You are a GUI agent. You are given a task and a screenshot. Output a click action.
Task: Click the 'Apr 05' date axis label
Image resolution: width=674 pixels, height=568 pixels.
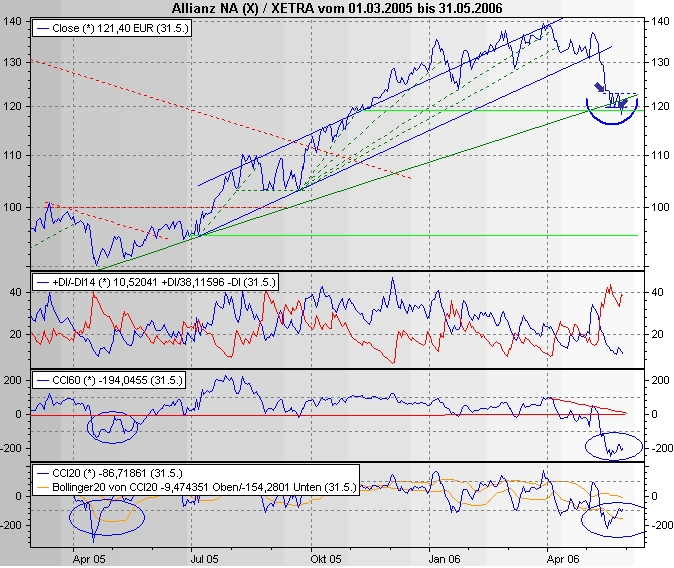point(89,559)
